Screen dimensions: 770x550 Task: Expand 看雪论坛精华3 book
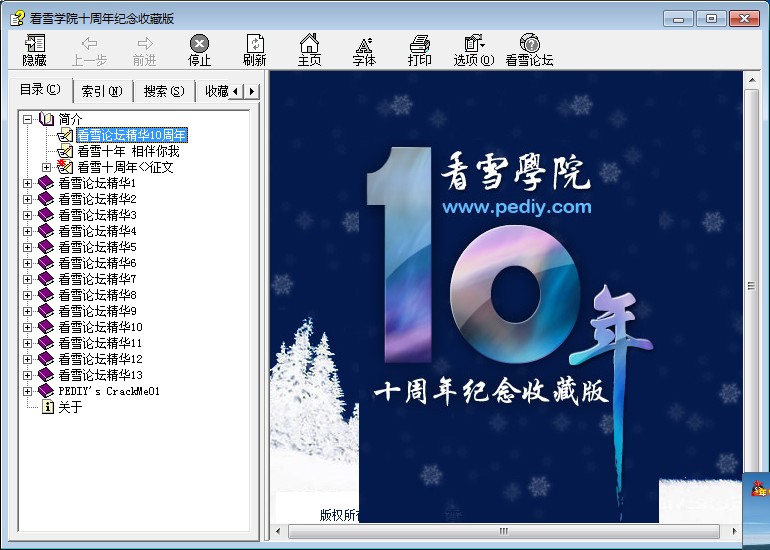[28, 215]
